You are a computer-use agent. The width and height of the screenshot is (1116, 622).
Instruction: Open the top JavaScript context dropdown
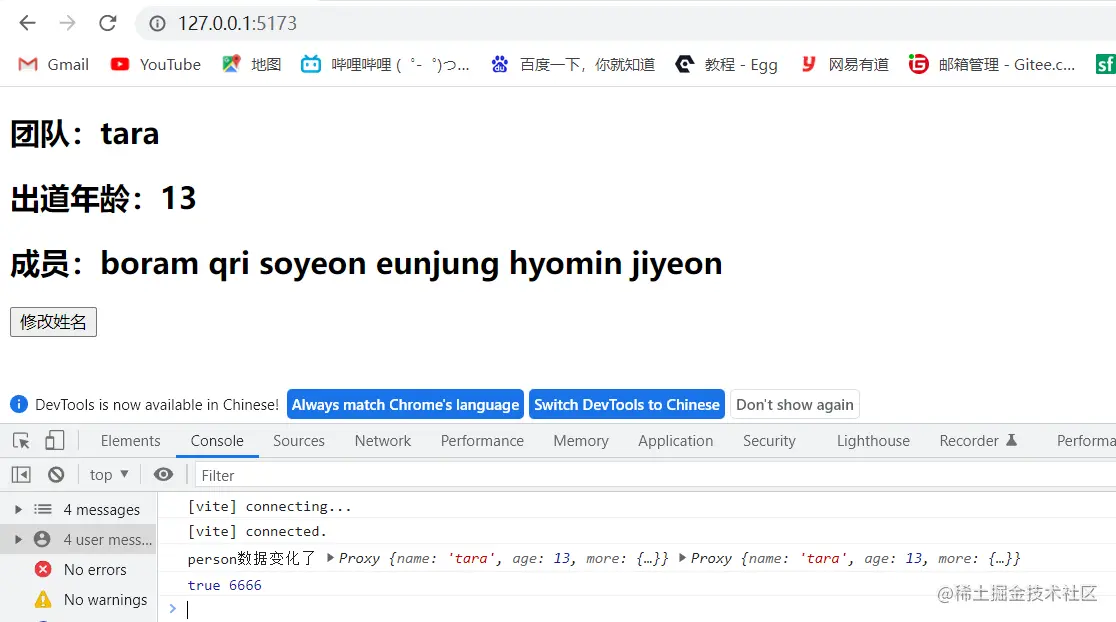(x=109, y=475)
